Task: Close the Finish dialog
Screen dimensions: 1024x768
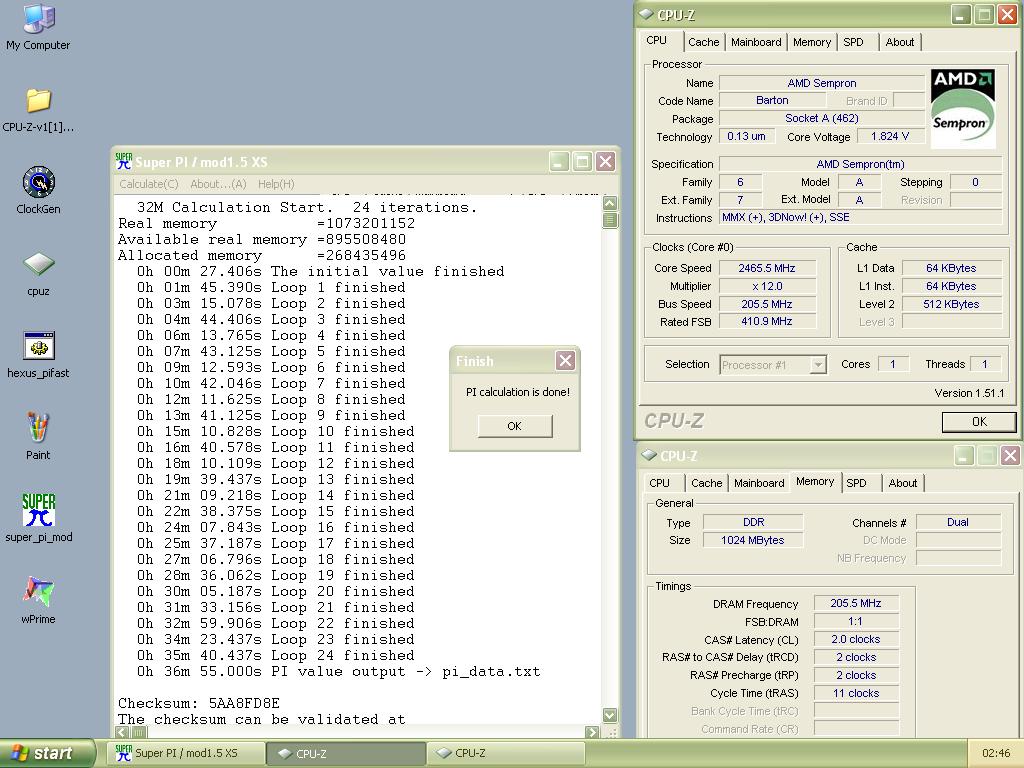Action: pyautogui.click(x=566, y=360)
